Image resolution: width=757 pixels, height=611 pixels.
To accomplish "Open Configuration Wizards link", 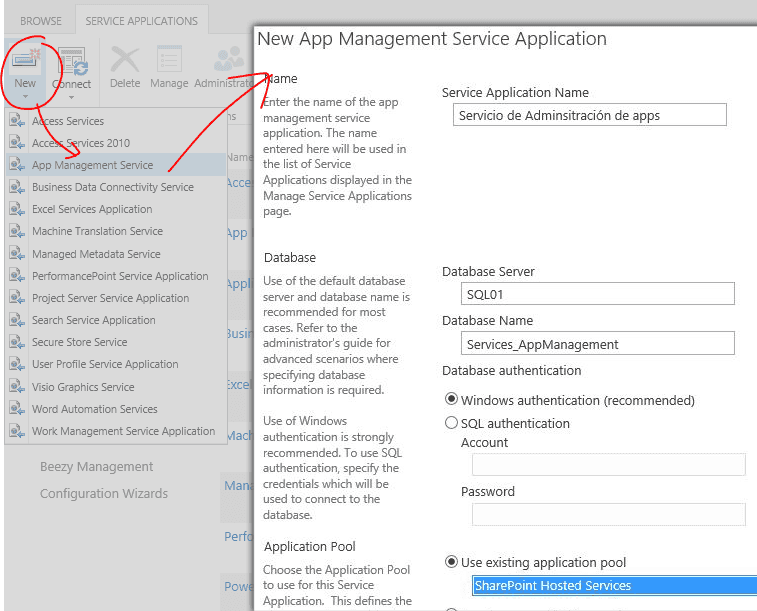I will point(104,493).
